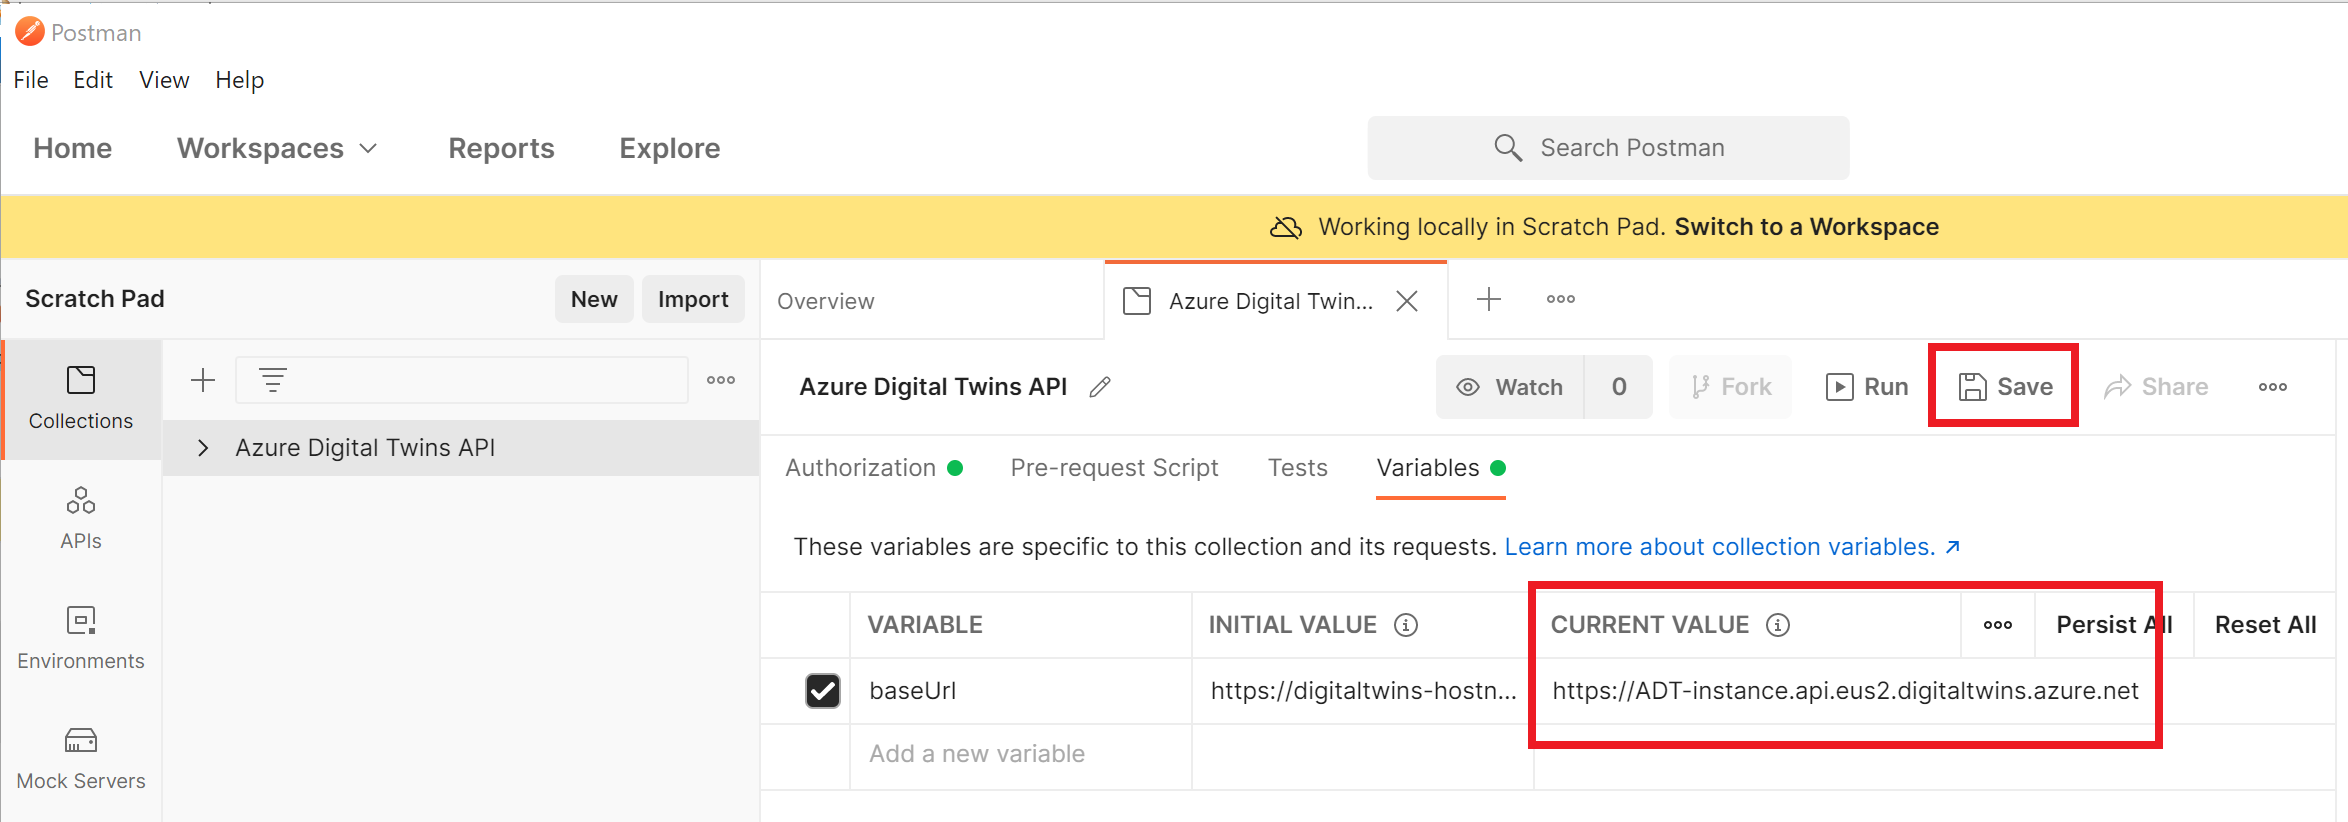Image resolution: width=2348 pixels, height=822 pixels.
Task: Click the Import button
Action: (x=693, y=299)
